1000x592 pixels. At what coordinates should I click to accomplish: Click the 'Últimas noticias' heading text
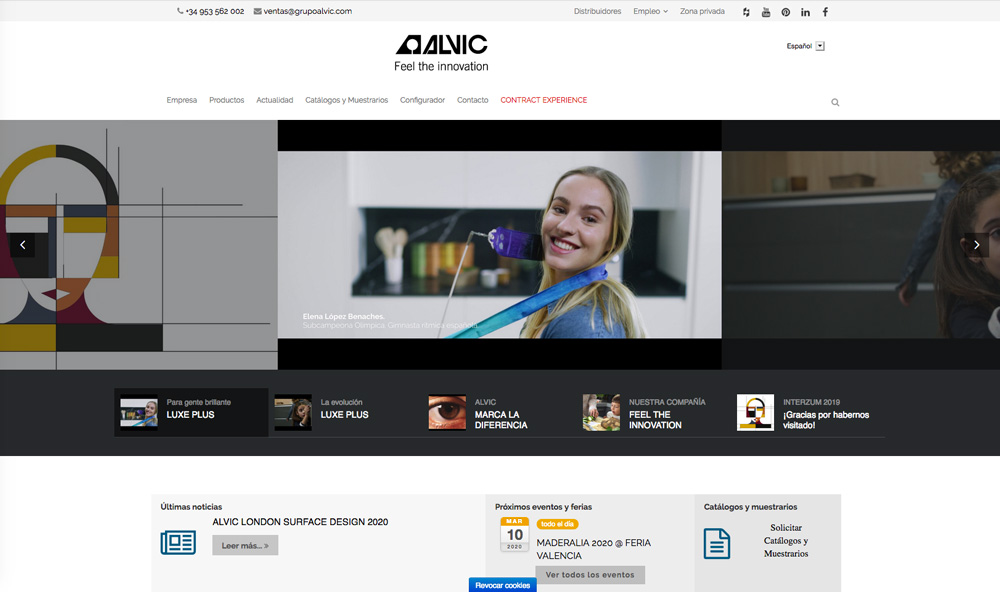point(191,507)
